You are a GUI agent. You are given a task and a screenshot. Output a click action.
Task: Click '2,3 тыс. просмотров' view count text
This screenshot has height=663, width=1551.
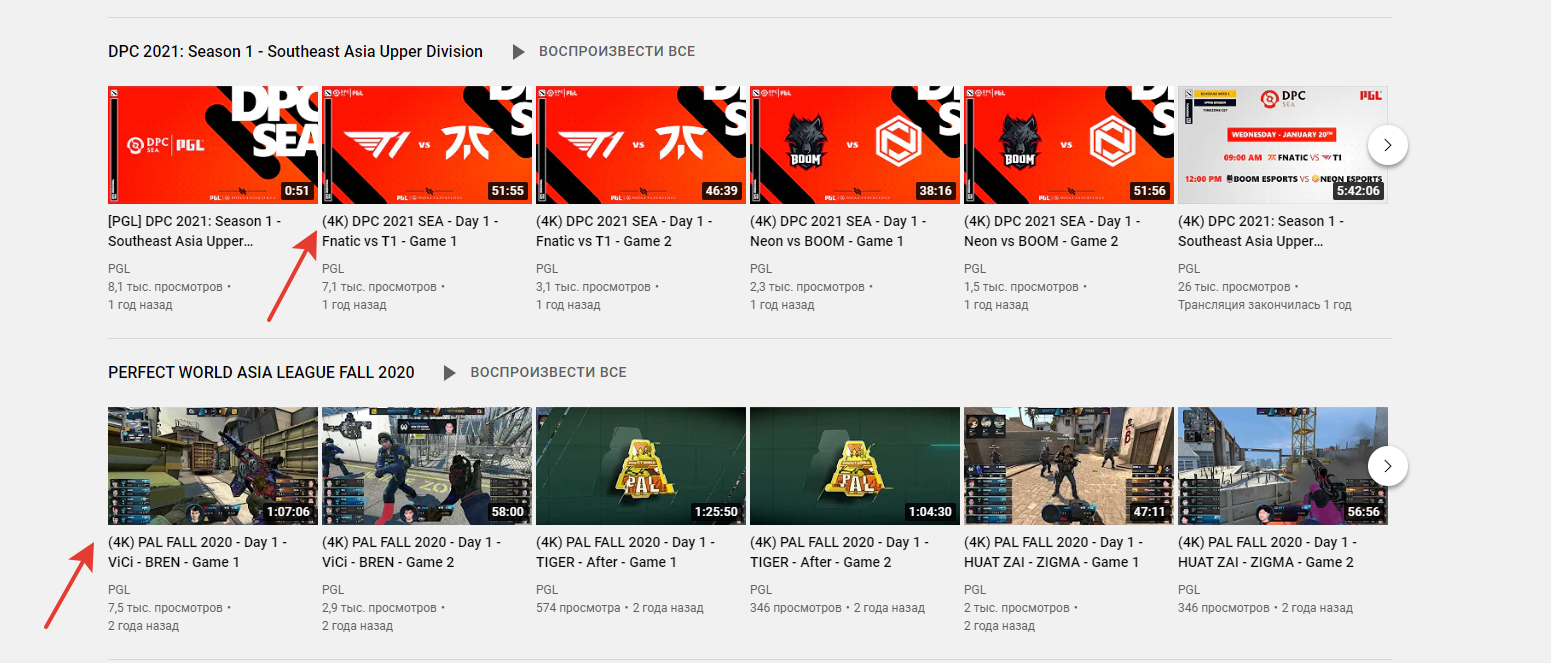click(x=807, y=287)
